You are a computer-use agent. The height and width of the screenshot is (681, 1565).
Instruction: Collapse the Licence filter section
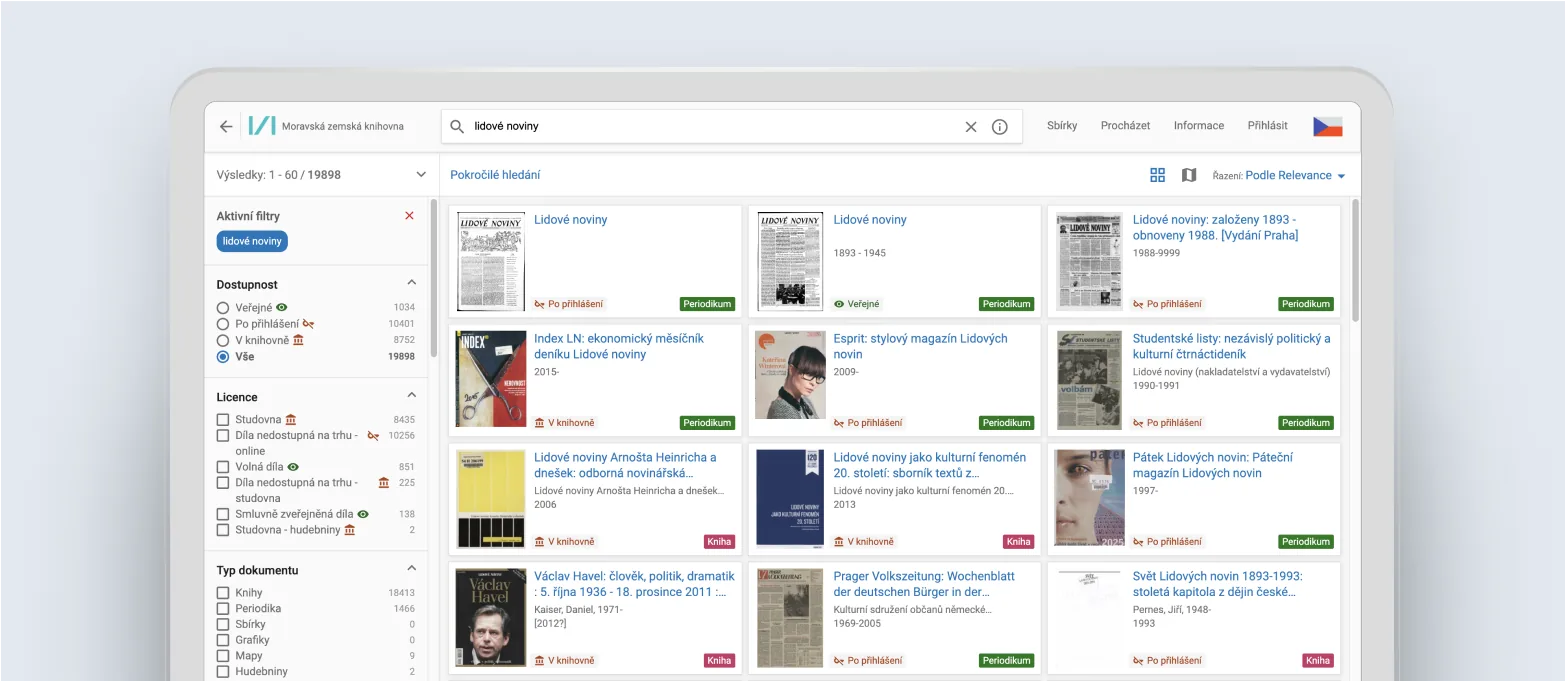pyautogui.click(x=411, y=396)
